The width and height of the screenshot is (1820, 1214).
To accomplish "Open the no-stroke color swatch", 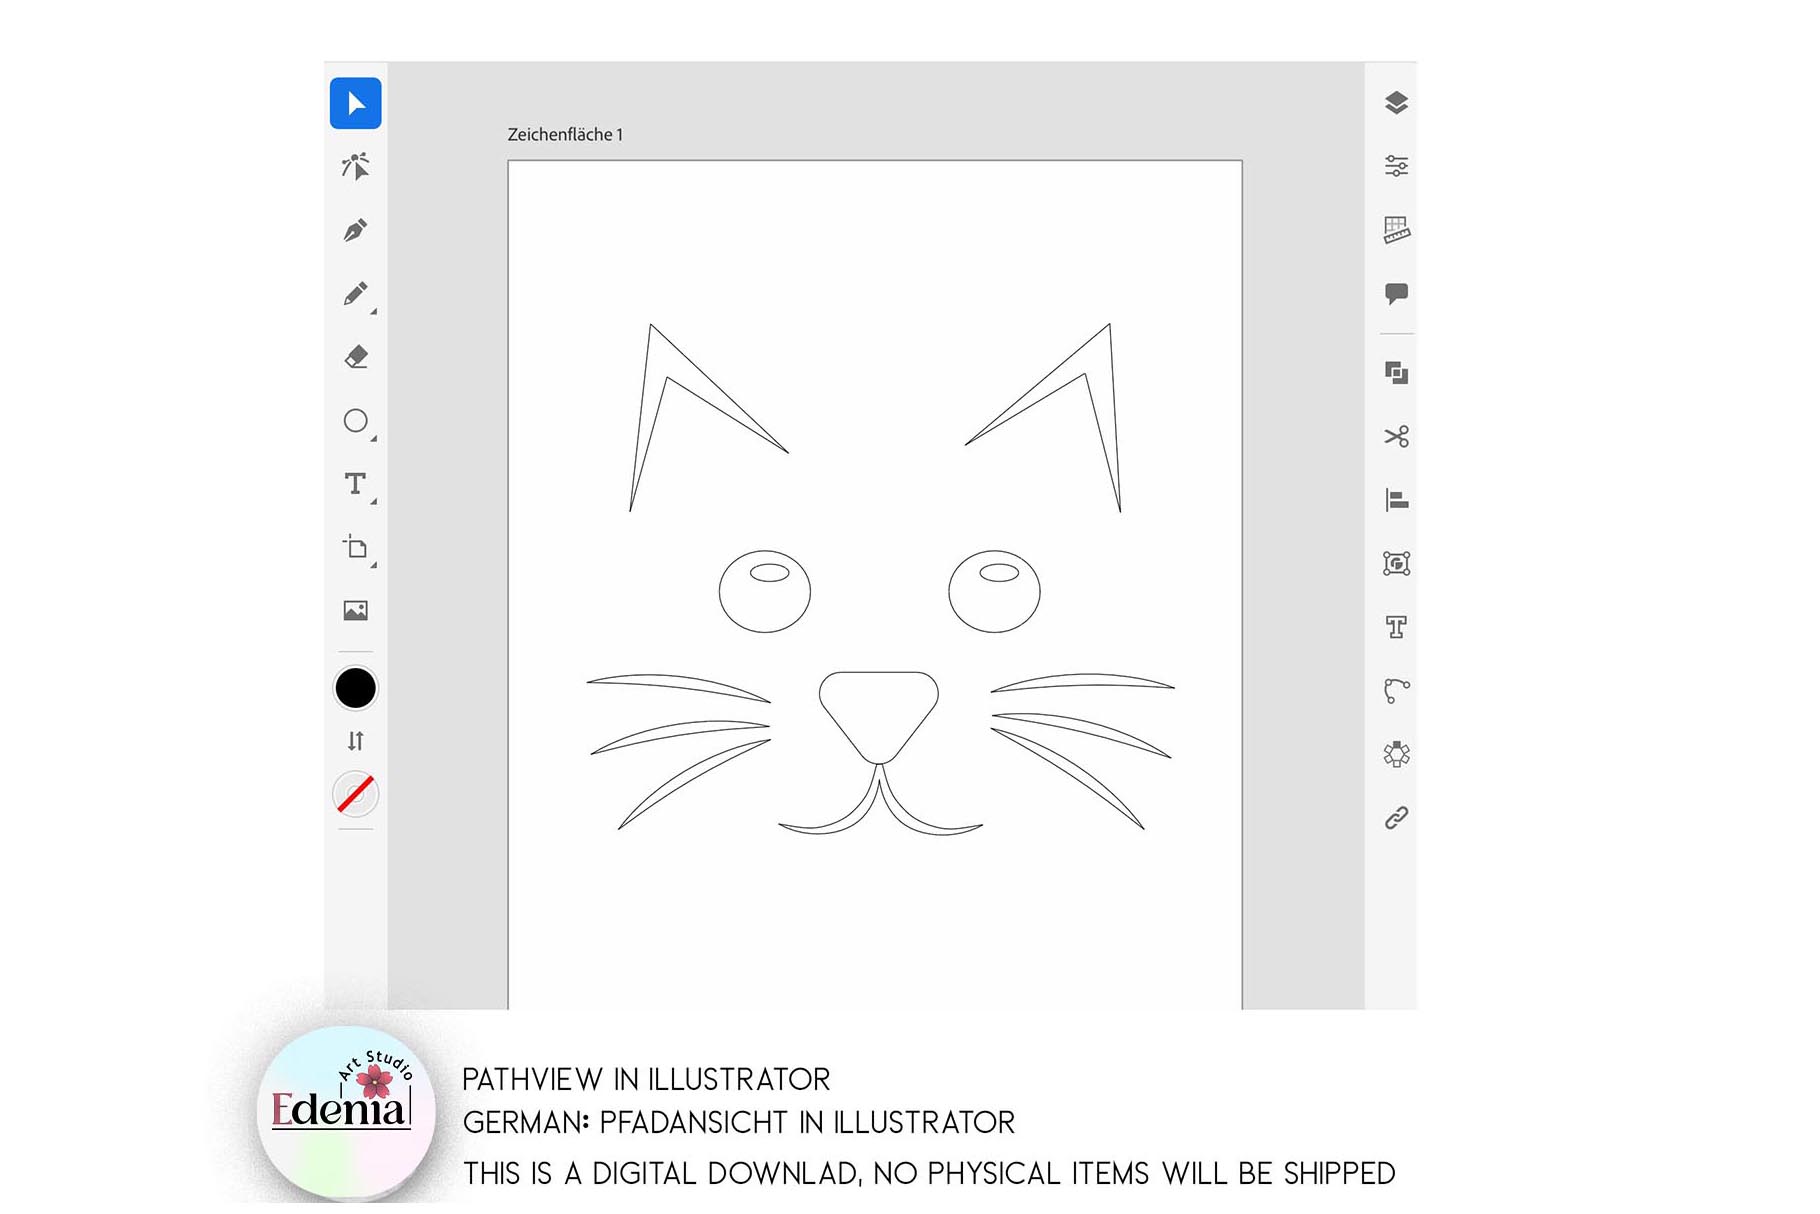I will click(355, 794).
